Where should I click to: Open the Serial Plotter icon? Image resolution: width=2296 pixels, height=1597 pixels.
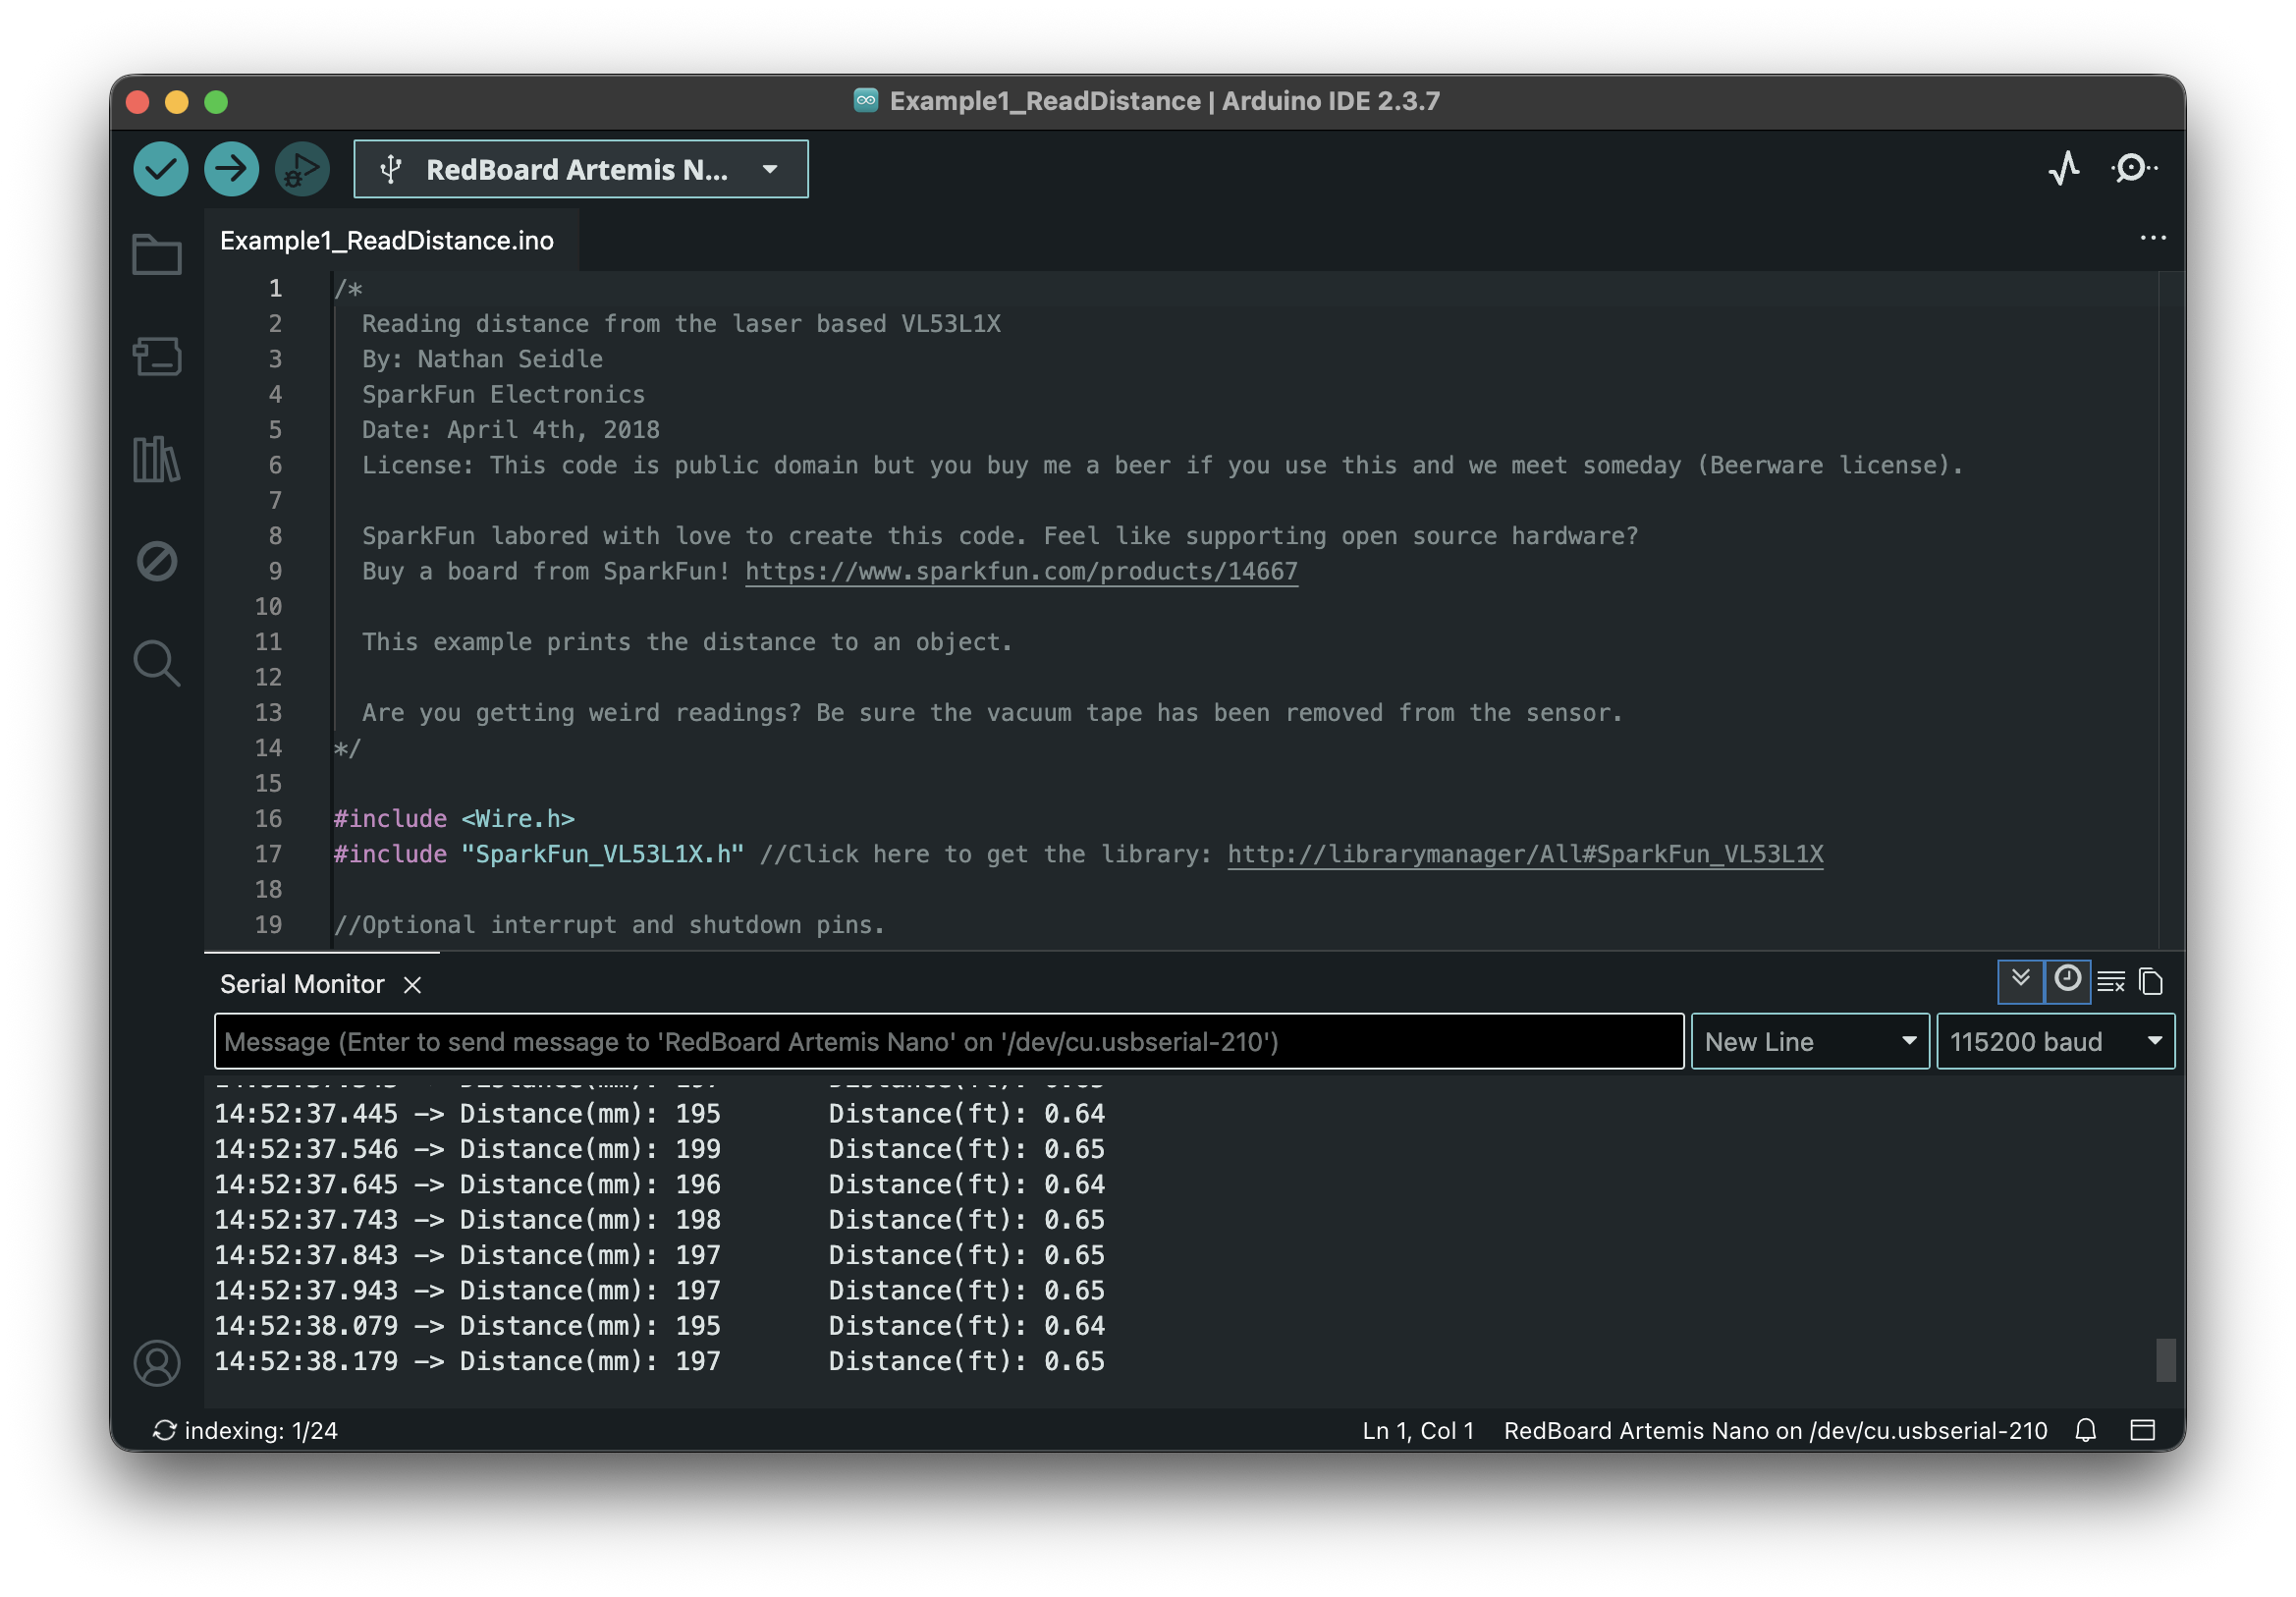(x=2064, y=168)
